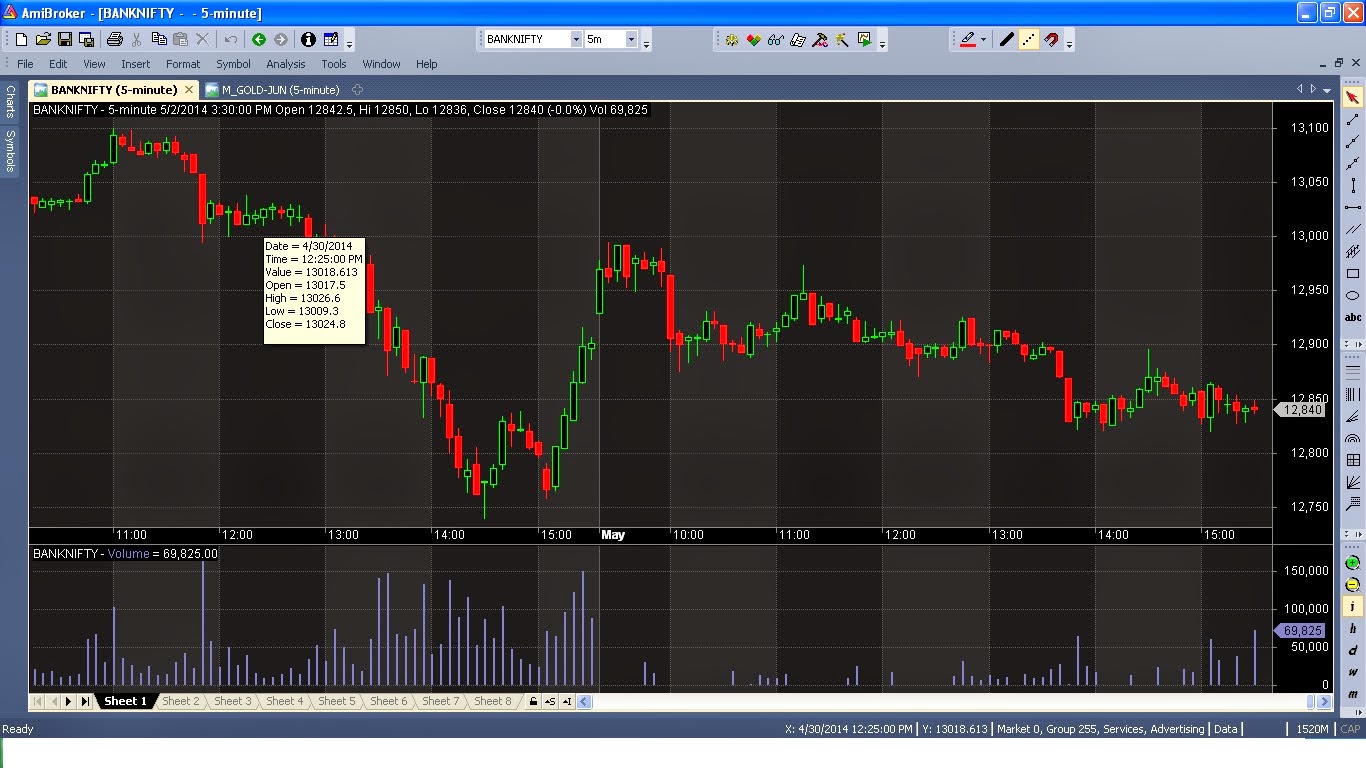Viewport: 1366px width, 768px height.
Task: Select the Sheet 8 tab
Action: click(x=493, y=701)
